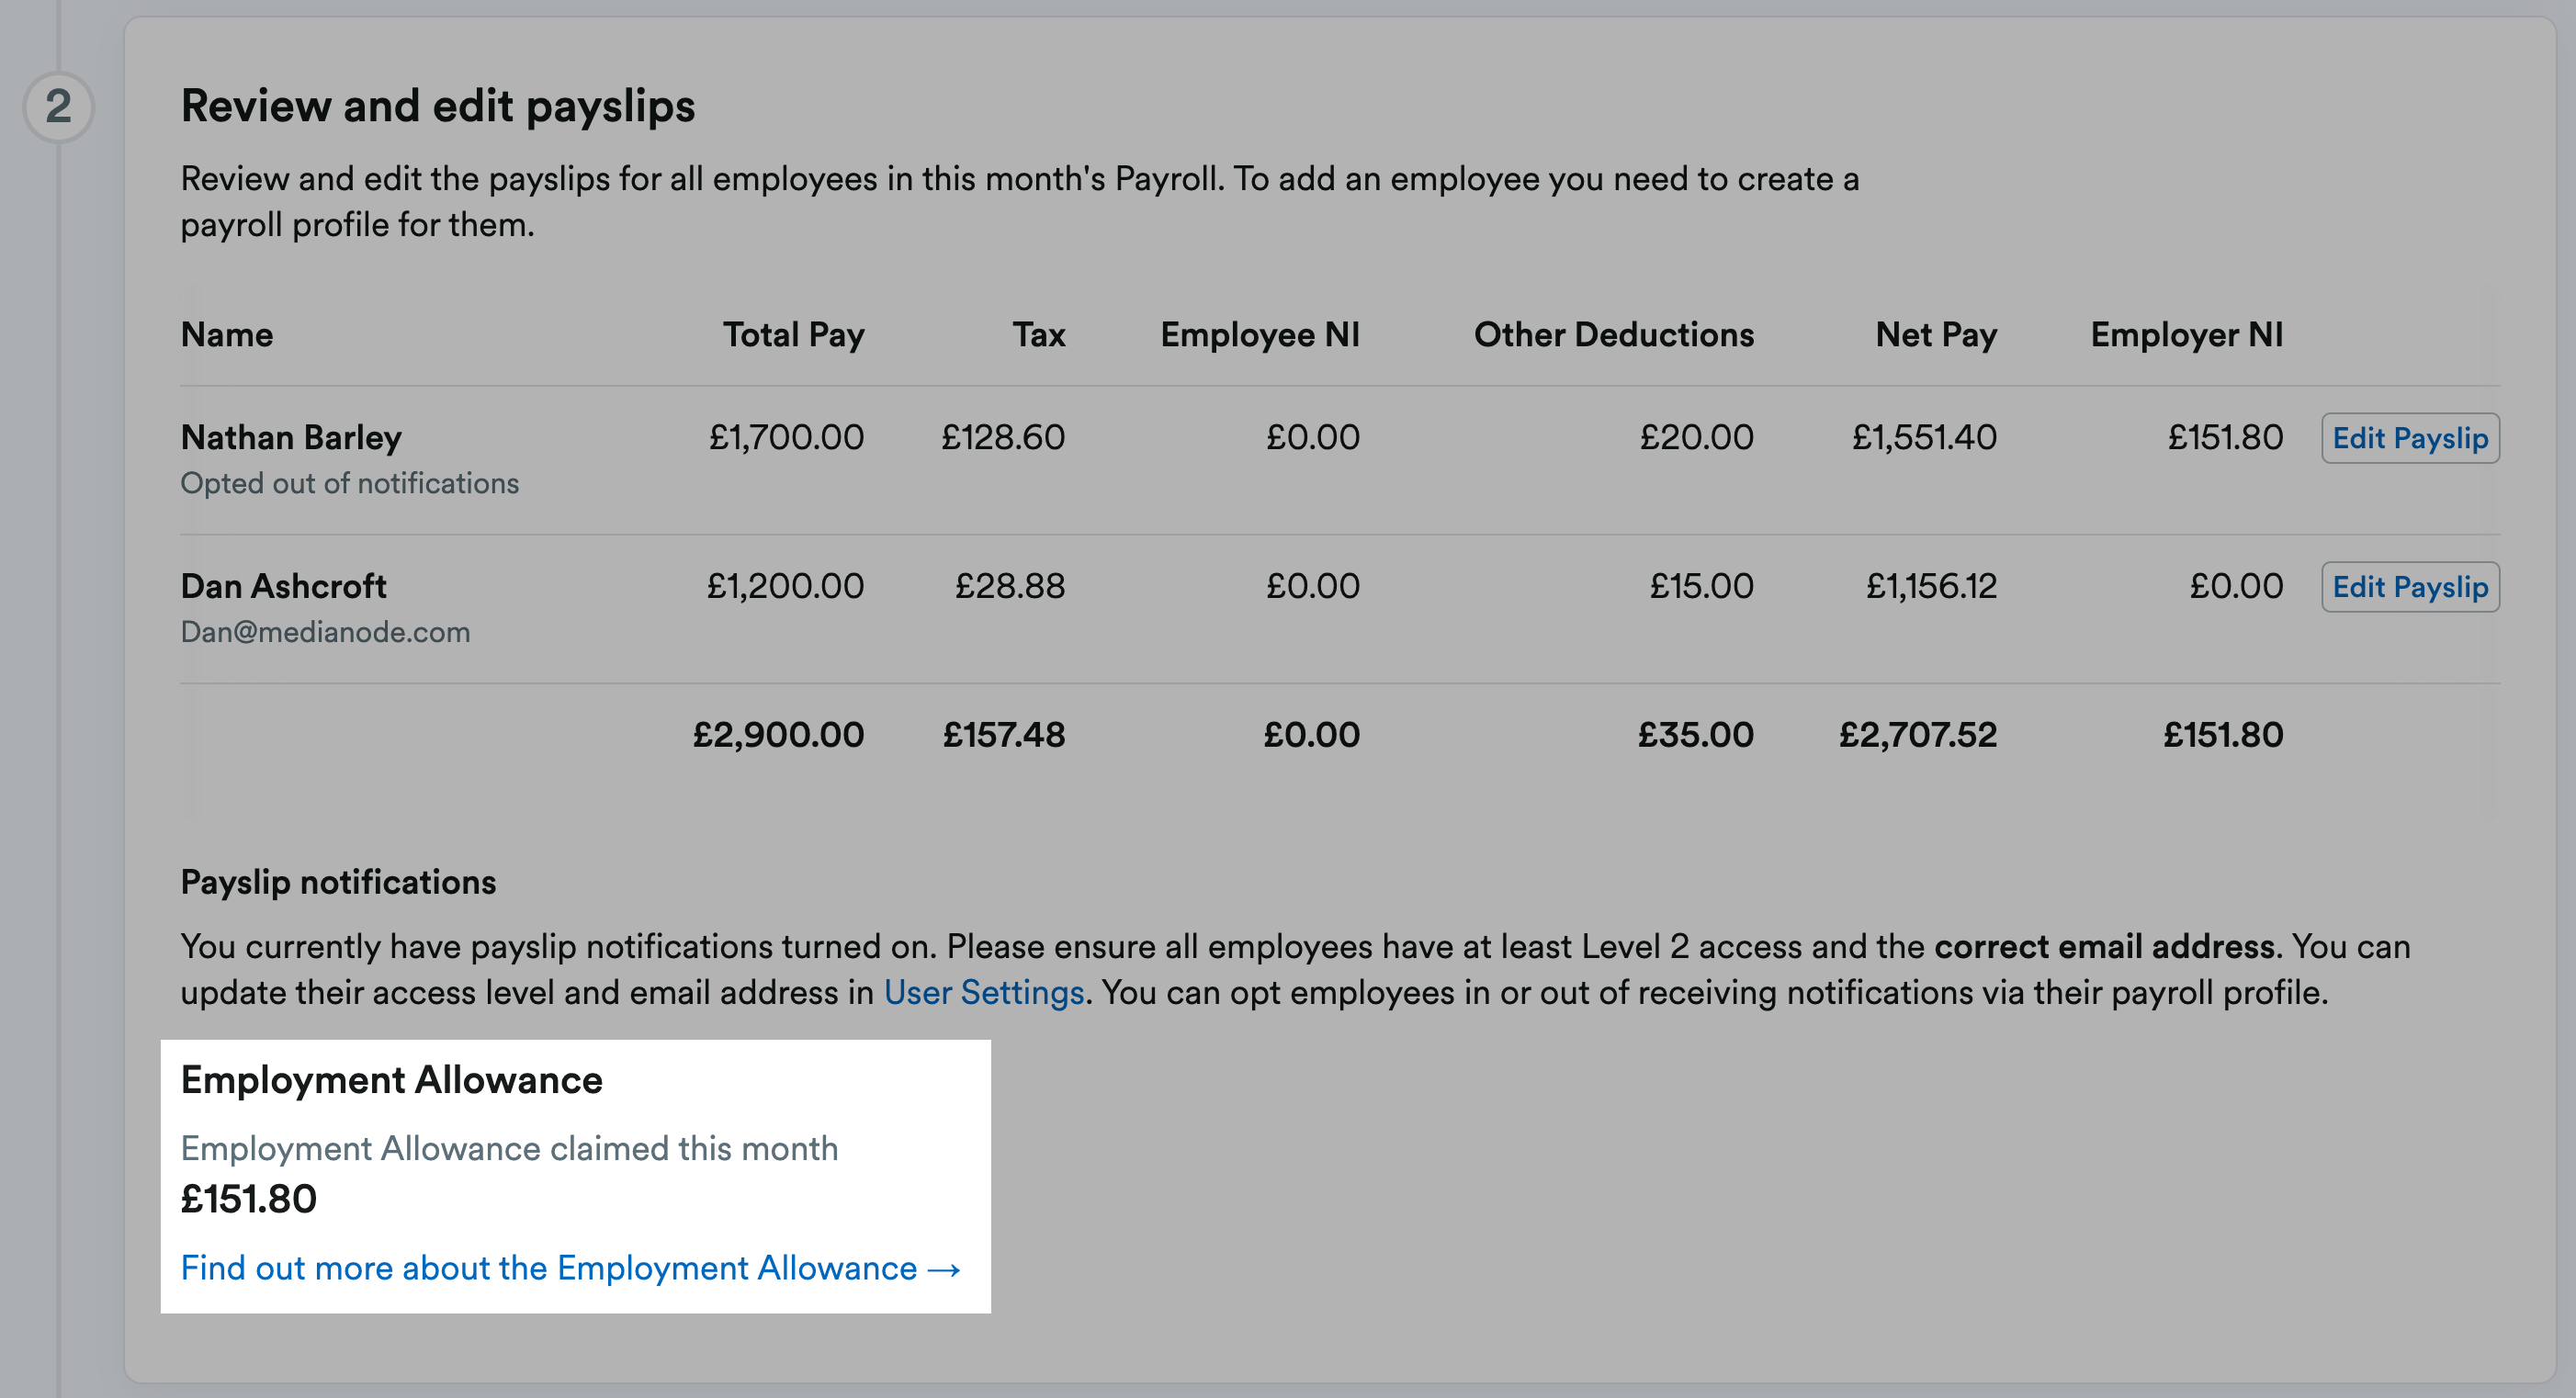
Task: Edit payslip for Nathan Barley
Action: (2410, 438)
